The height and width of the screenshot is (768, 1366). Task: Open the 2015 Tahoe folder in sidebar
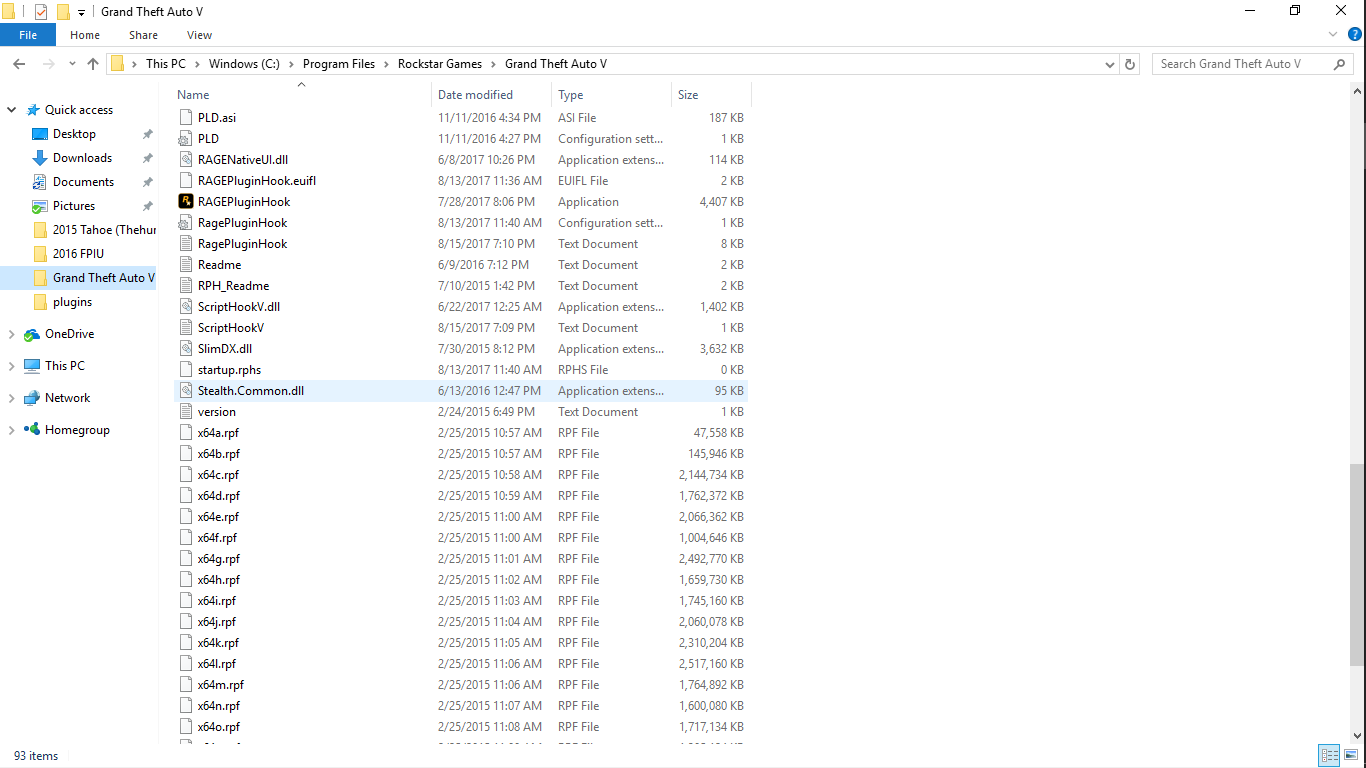pyautogui.click(x=104, y=230)
